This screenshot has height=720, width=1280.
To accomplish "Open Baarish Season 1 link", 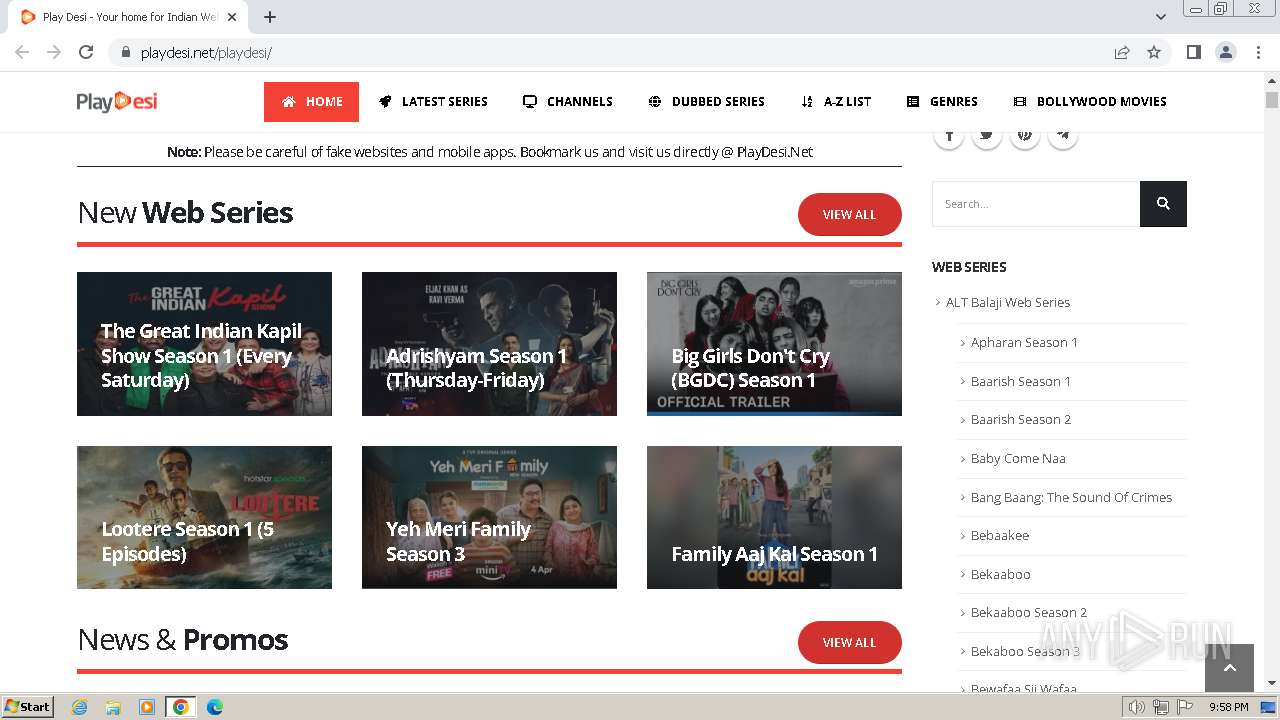I will pos(1020,381).
